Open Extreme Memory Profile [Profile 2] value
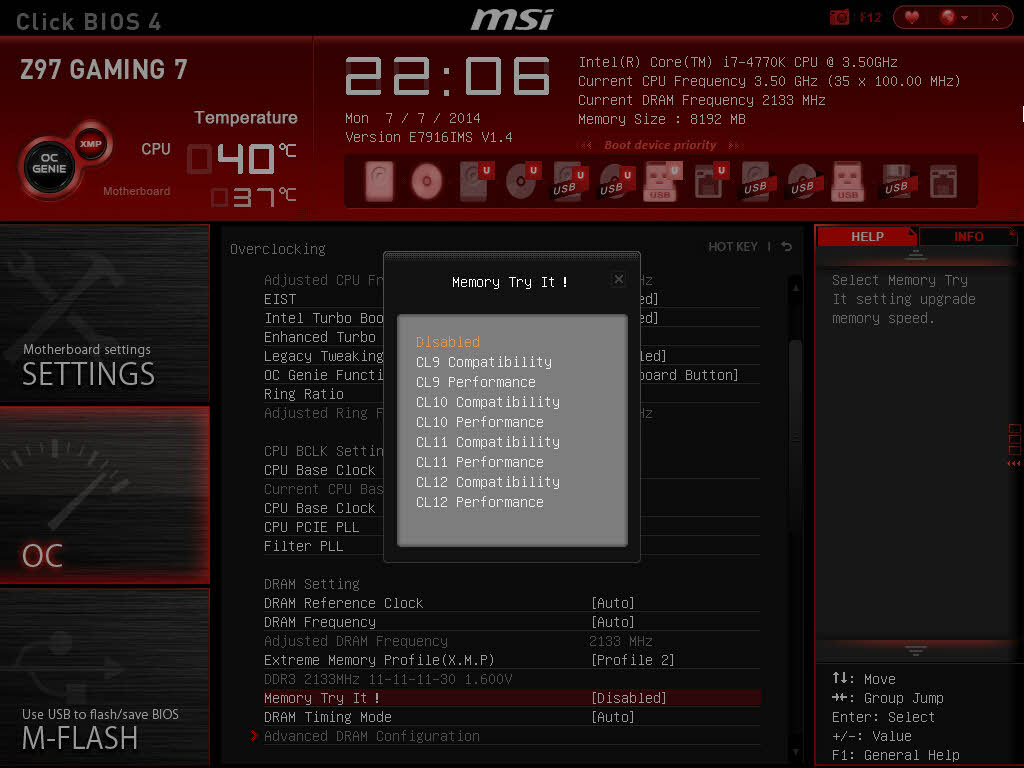This screenshot has height=768, width=1024. [632, 660]
